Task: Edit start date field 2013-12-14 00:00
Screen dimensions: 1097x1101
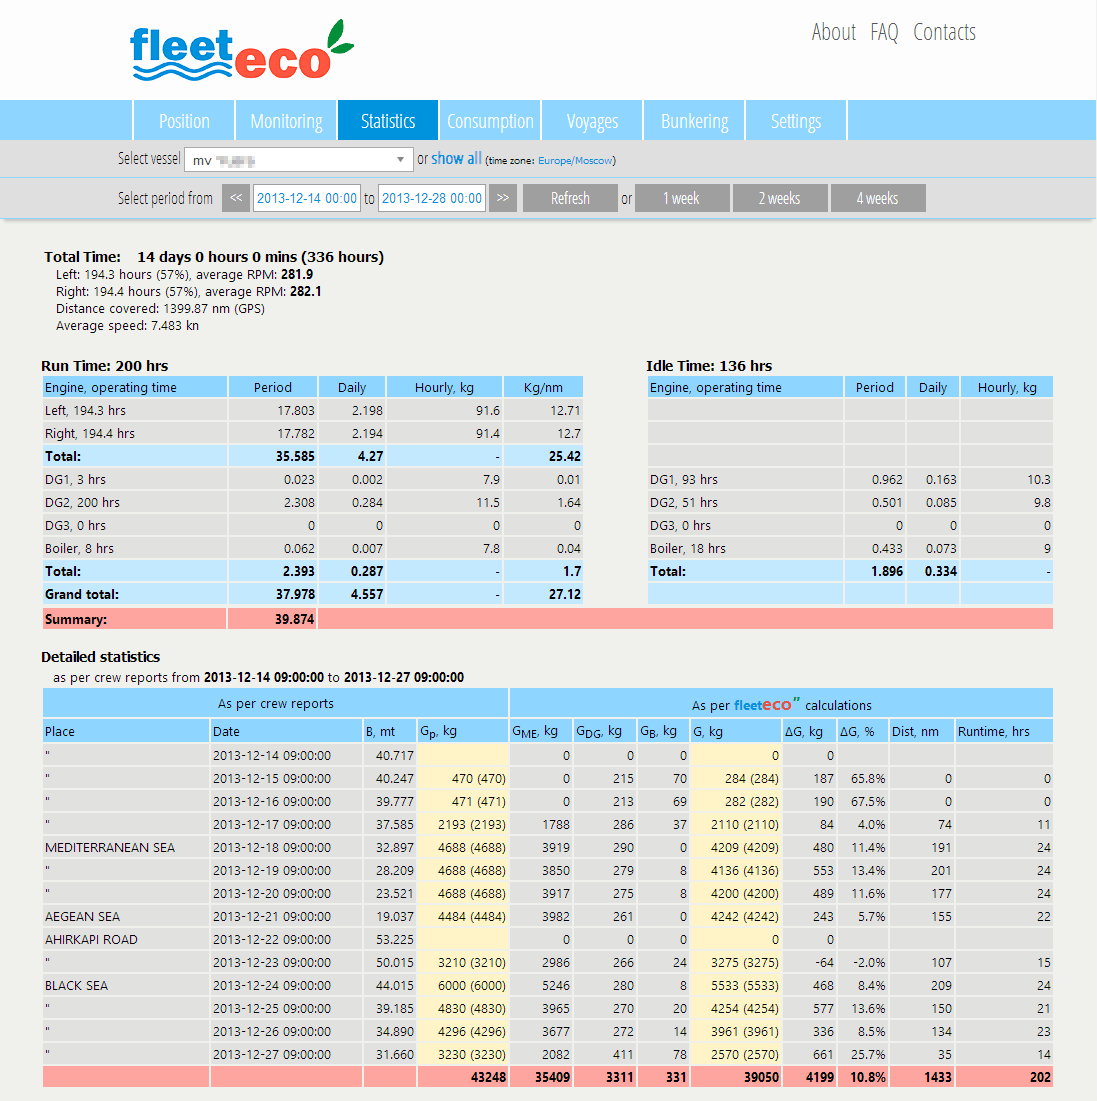Action: (x=307, y=198)
